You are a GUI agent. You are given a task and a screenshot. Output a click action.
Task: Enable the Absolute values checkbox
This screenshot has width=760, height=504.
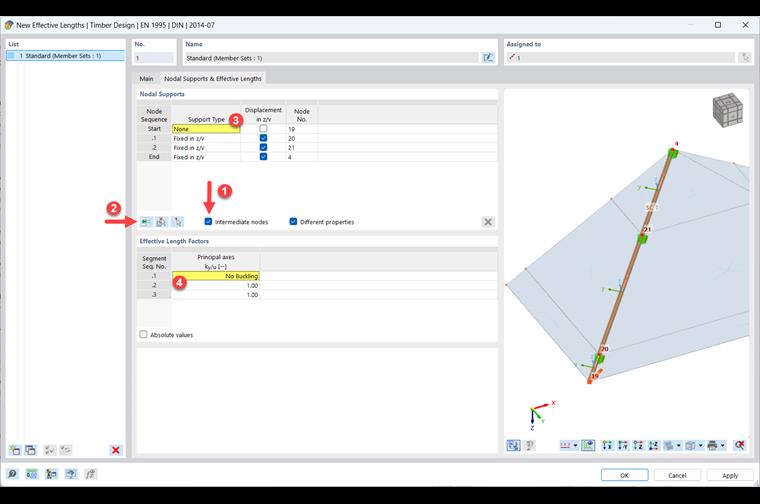tap(143, 334)
